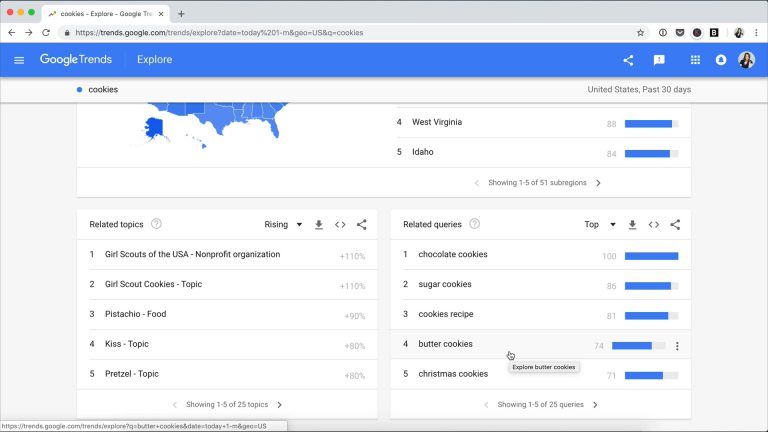Go to next page of subregions
Screen dimensions: 768x432
point(599,183)
